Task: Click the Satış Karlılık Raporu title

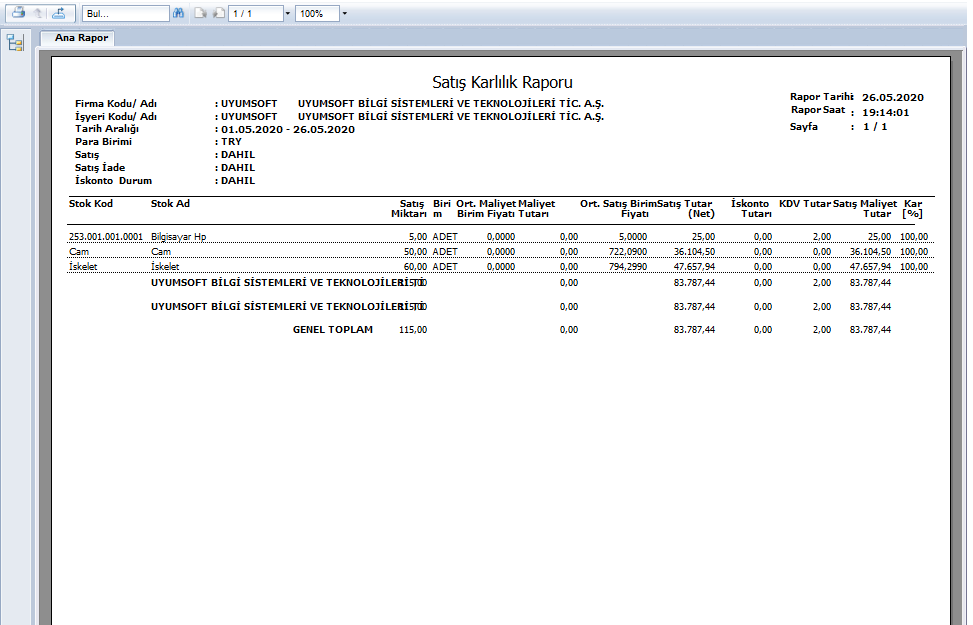Action: coord(502,82)
